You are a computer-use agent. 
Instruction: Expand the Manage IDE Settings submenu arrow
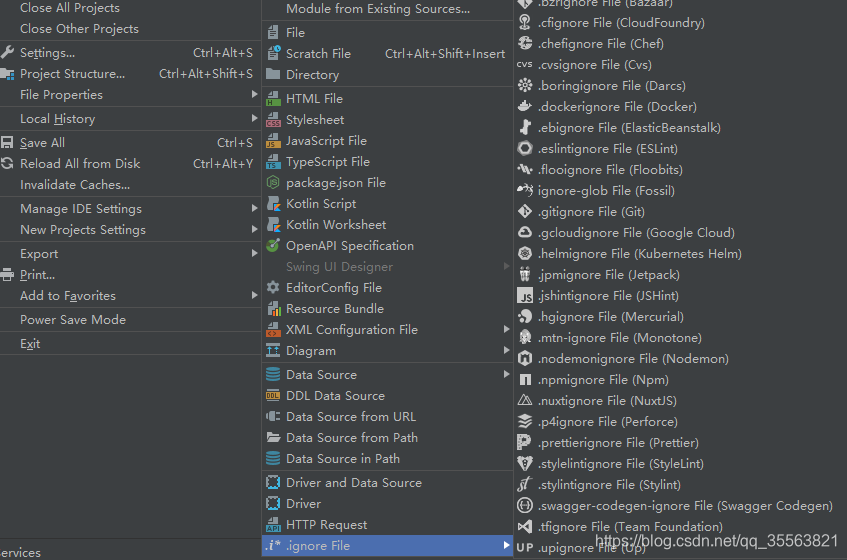point(254,208)
